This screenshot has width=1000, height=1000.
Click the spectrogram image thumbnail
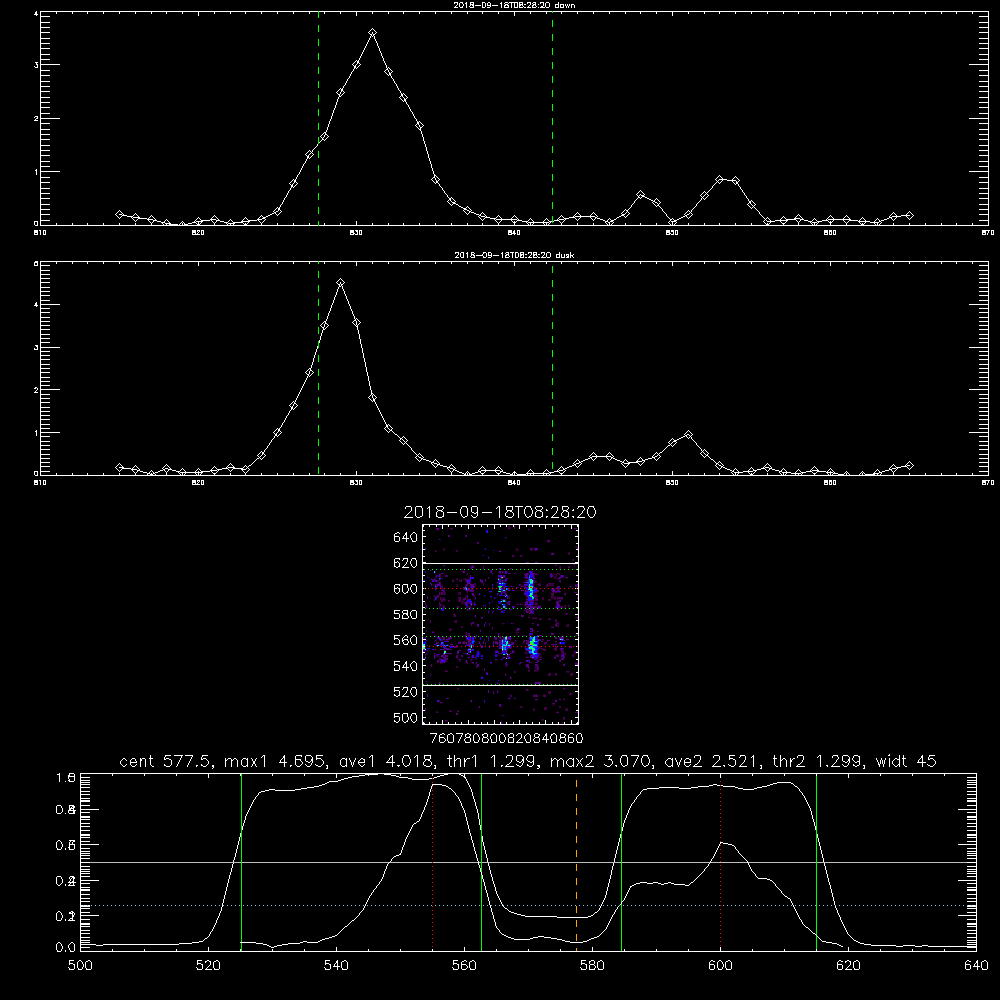pyautogui.click(x=501, y=624)
